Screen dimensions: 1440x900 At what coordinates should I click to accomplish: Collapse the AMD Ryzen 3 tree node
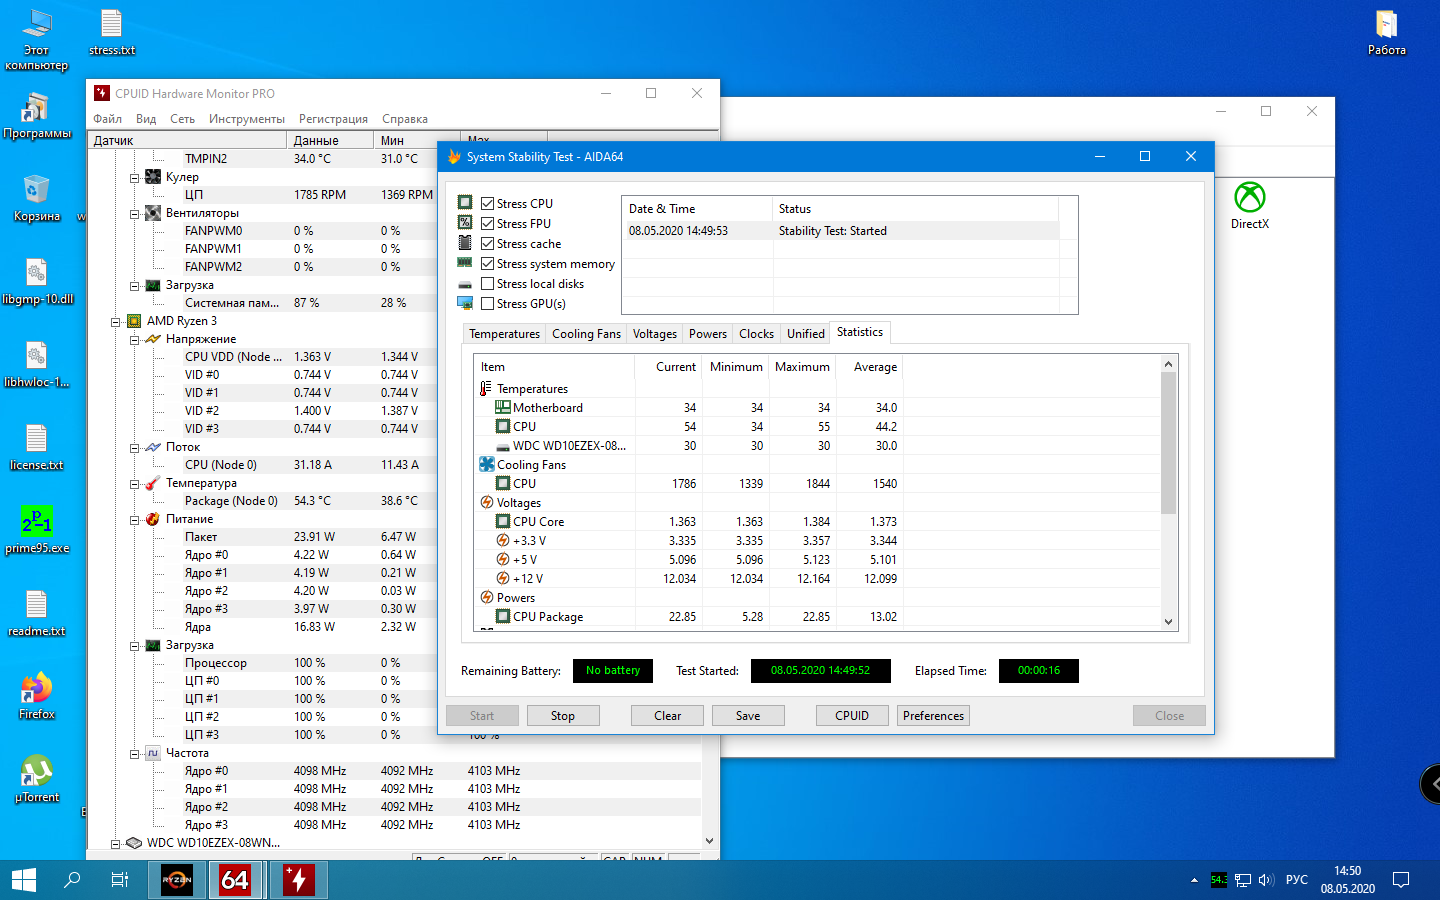(x=115, y=322)
